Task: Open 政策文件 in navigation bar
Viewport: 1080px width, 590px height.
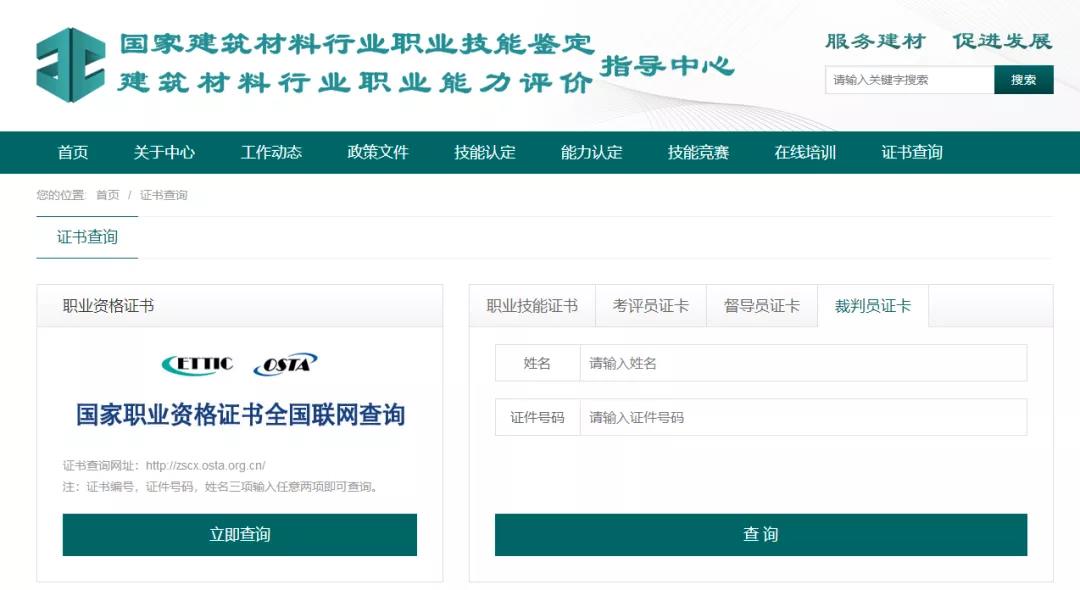Action: pos(378,153)
